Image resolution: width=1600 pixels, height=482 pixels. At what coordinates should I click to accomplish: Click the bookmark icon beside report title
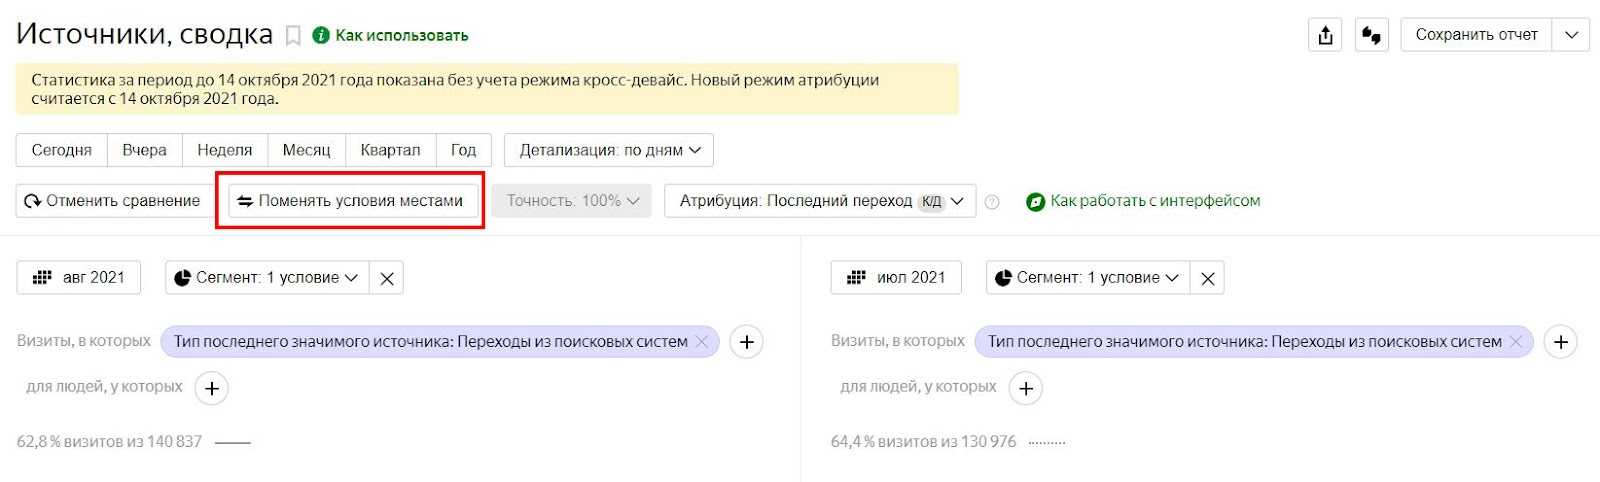[293, 36]
